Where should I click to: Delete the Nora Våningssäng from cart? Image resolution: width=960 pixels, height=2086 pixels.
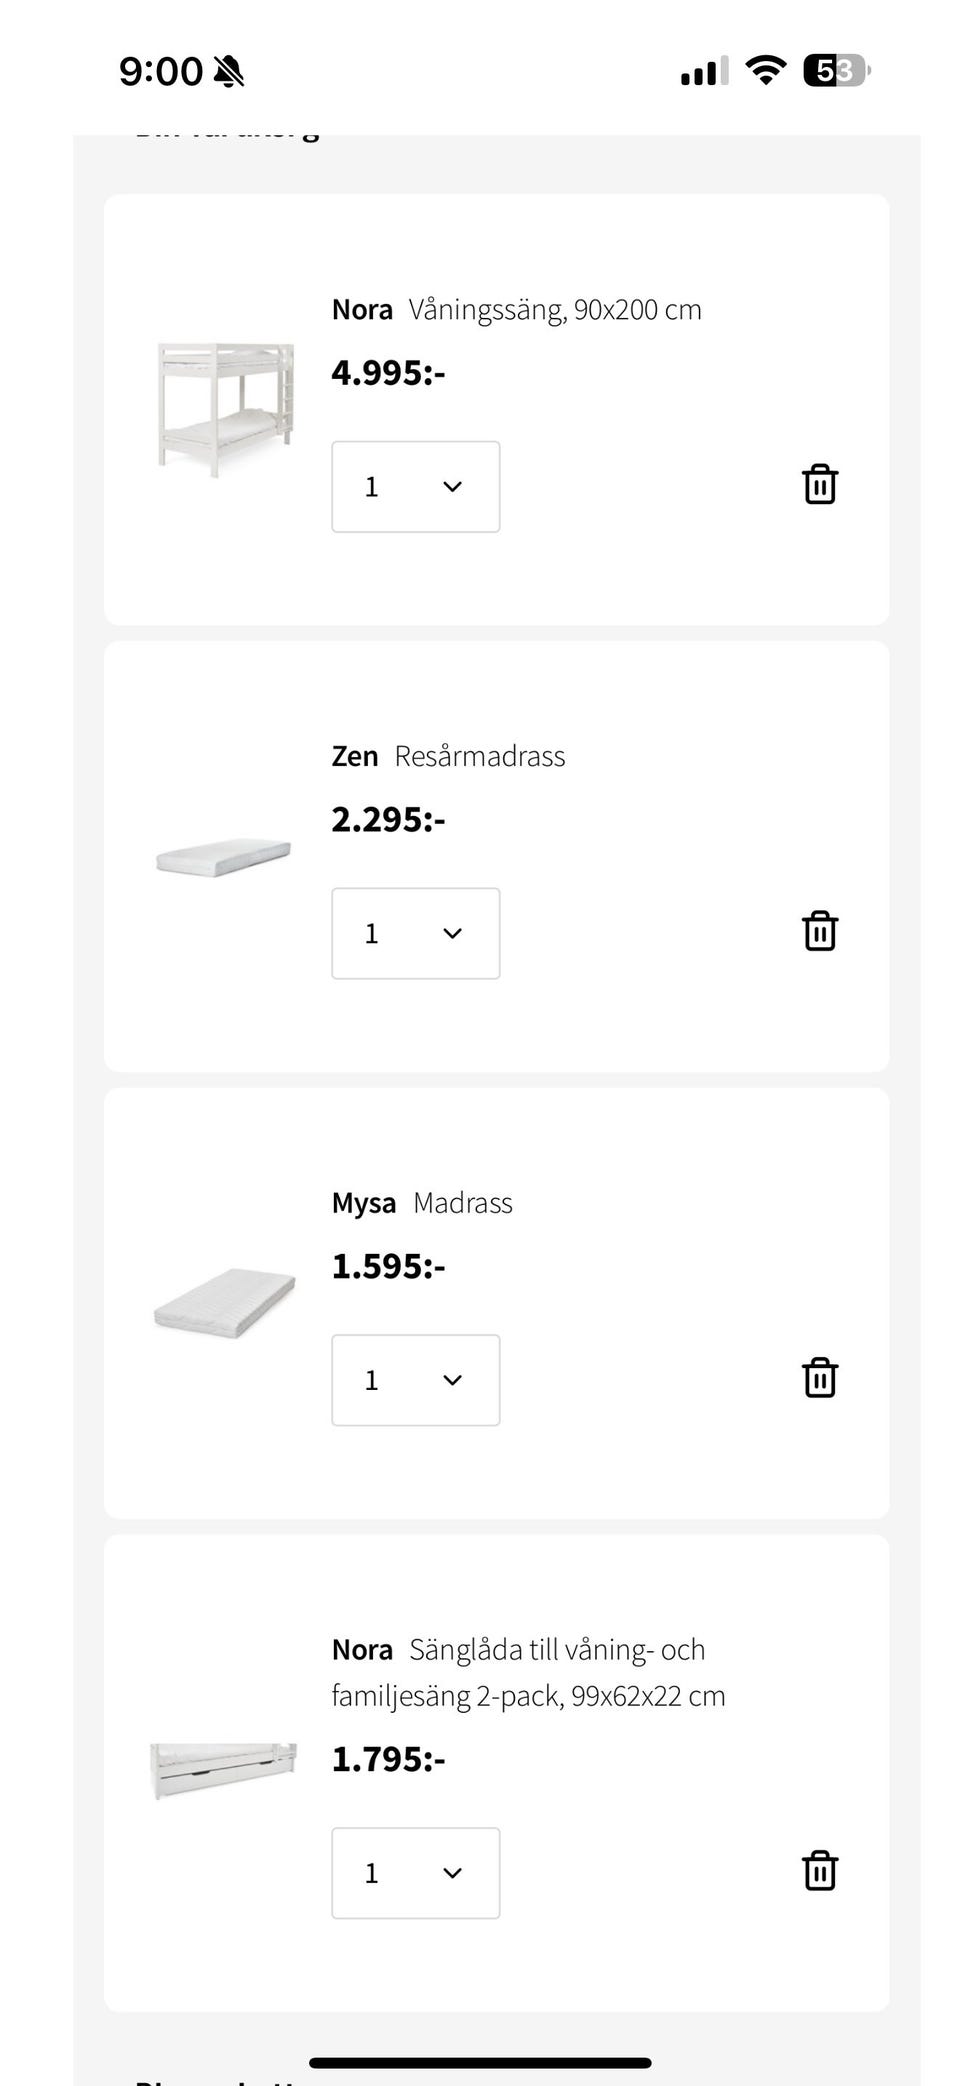coord(819,485)
